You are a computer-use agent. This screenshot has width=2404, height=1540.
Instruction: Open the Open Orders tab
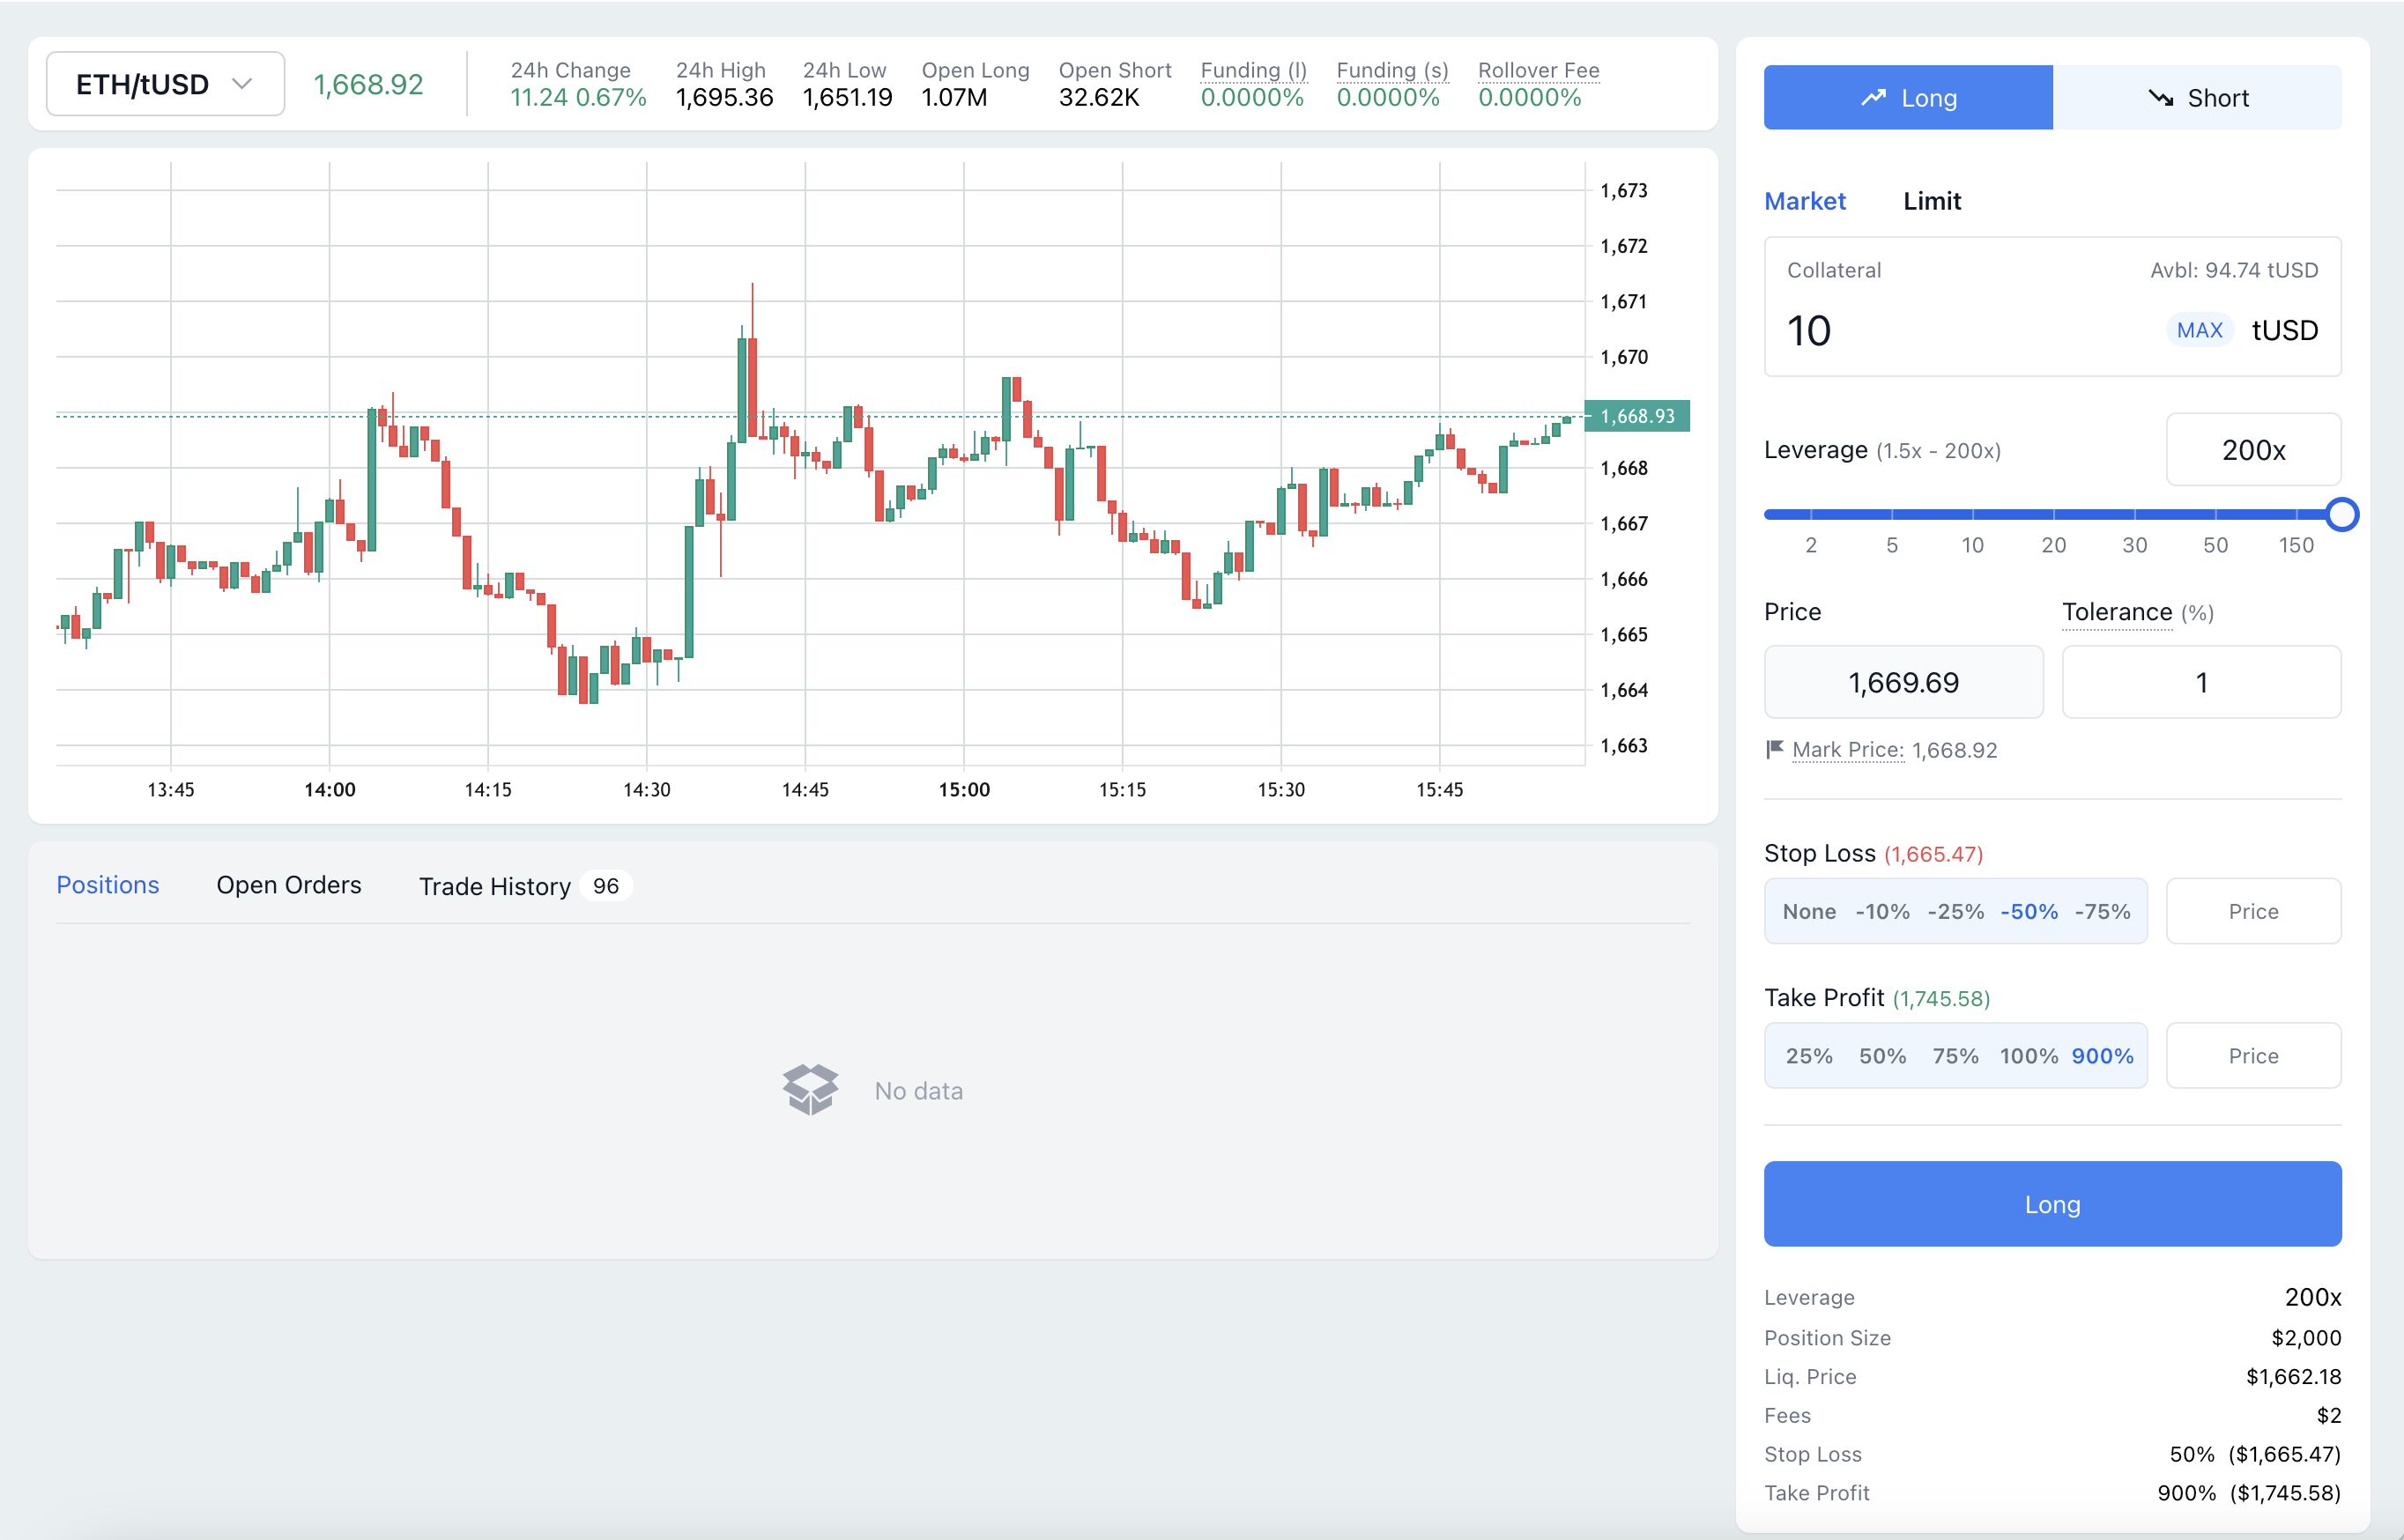tap(289, 885)
